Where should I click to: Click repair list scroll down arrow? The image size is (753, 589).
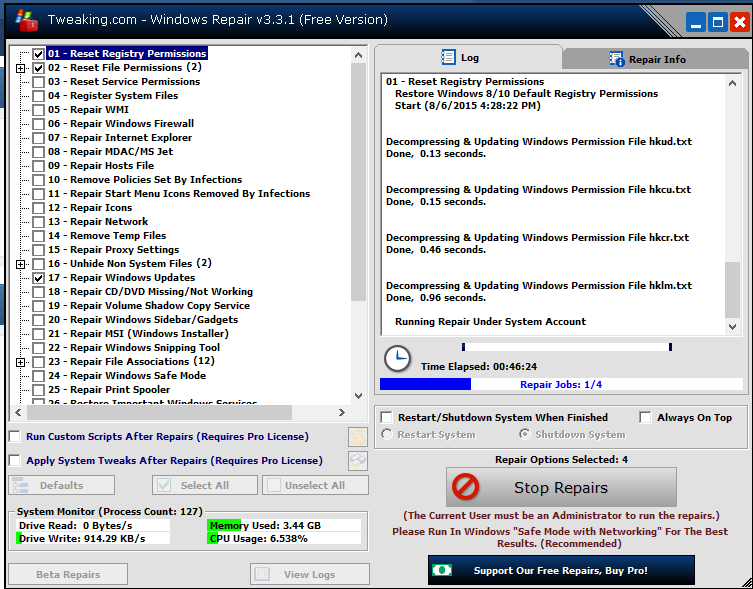358,396
